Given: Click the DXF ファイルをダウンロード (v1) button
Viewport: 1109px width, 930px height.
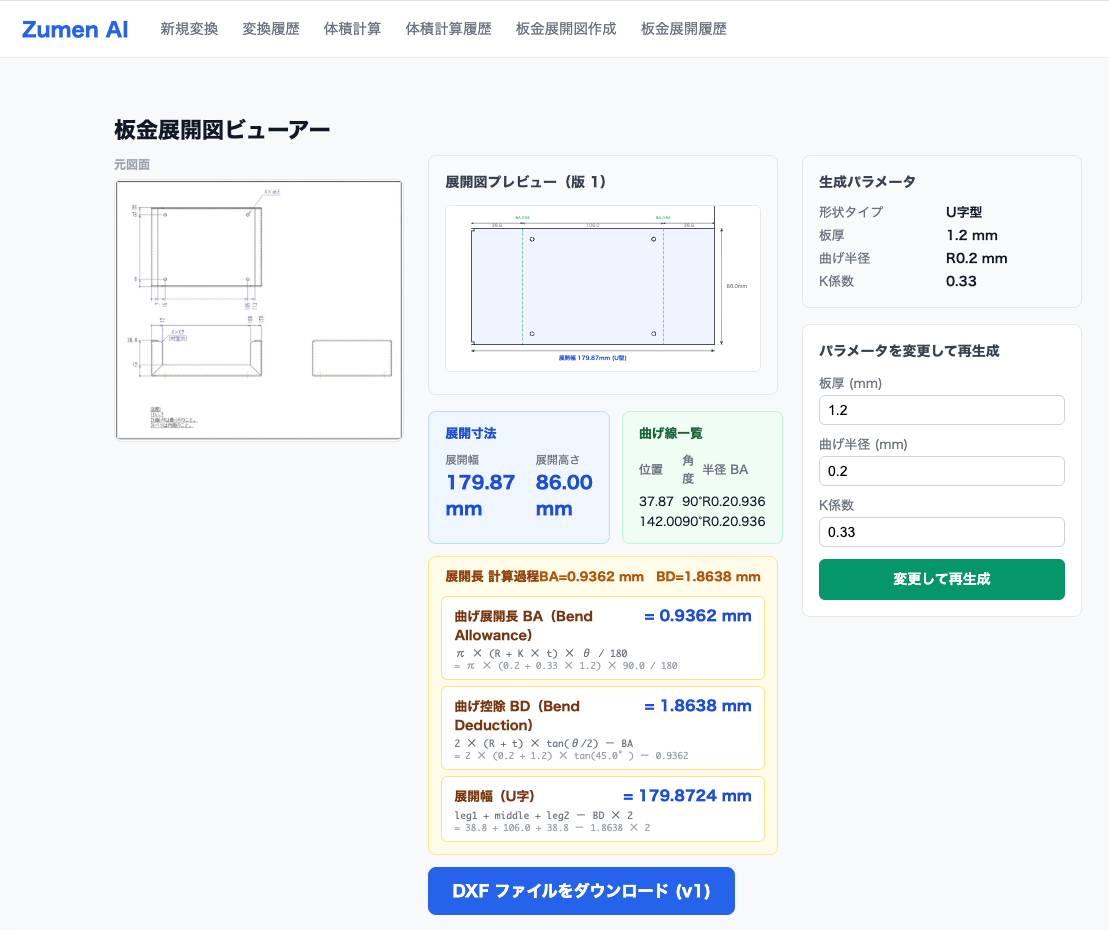Looking at the screenshot, I should (581, 891).
